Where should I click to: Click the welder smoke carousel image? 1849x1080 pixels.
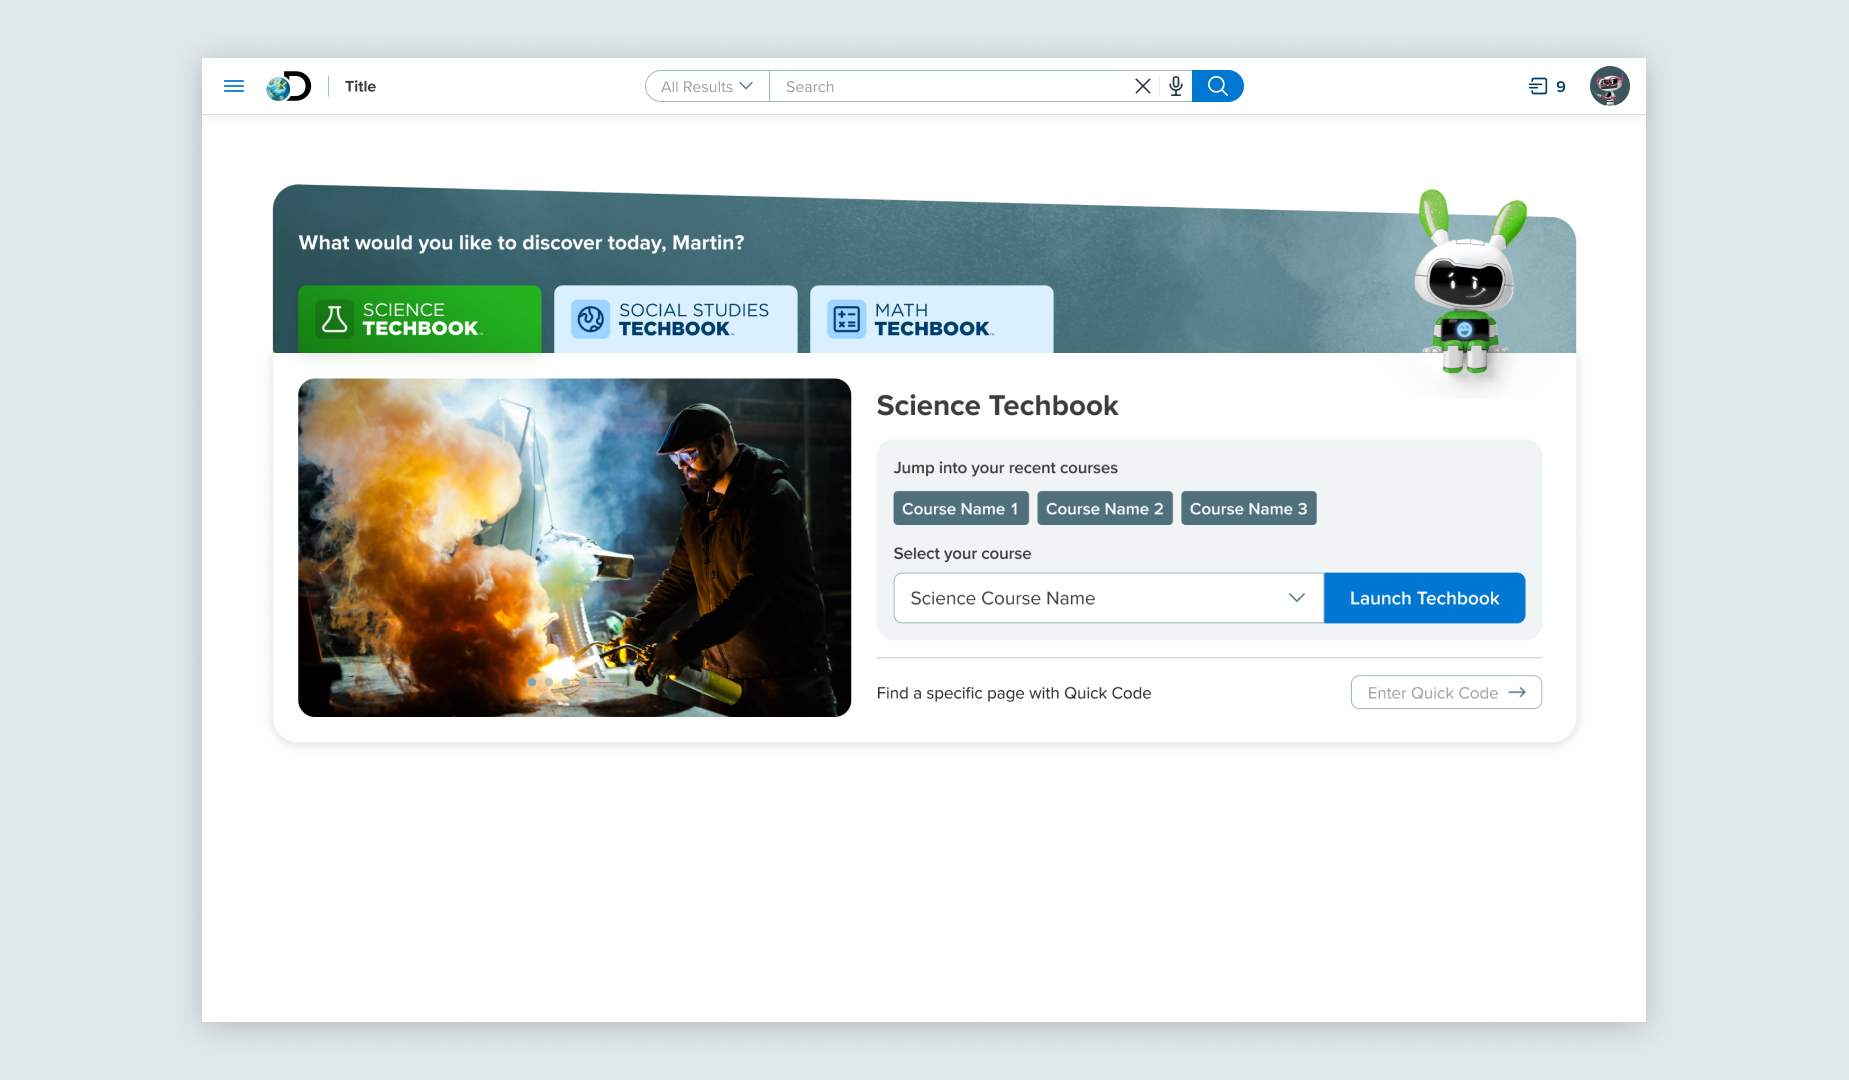pos(574,547)
